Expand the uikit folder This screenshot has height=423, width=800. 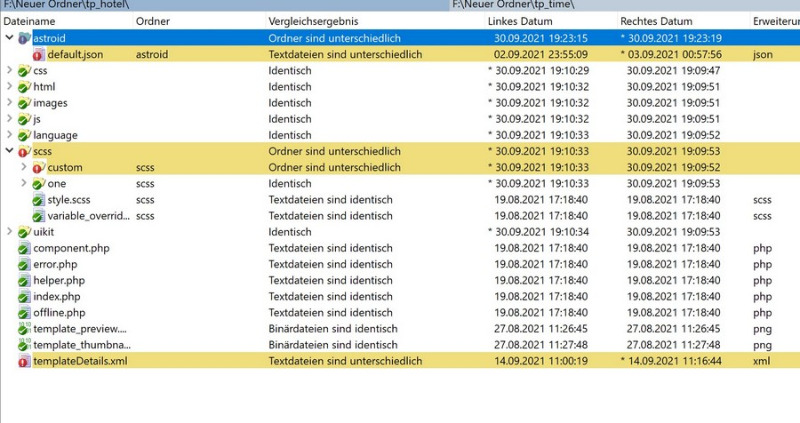[x=9, y=232]
